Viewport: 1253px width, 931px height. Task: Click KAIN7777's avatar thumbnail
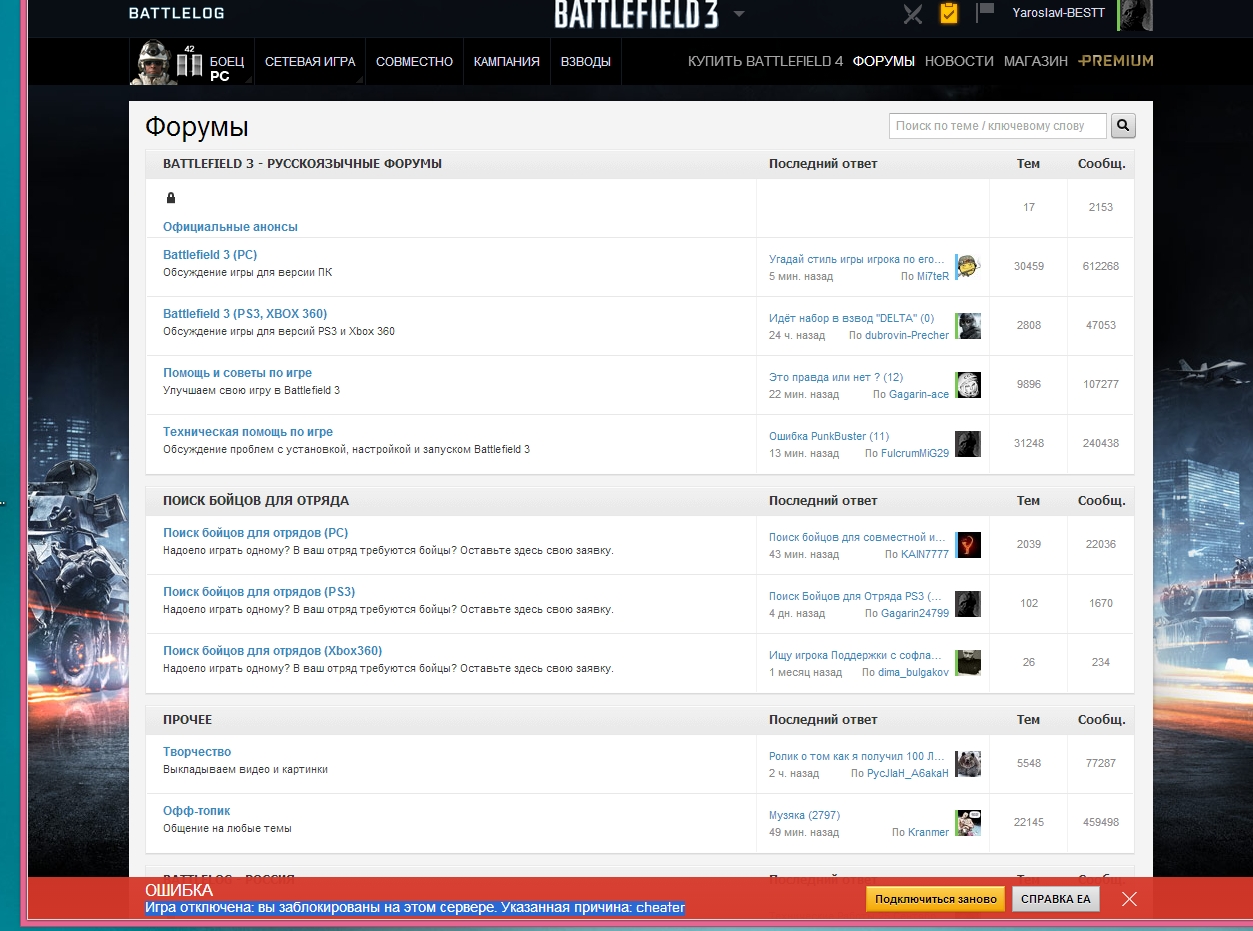pyautogui.click(x=967, y=544)
